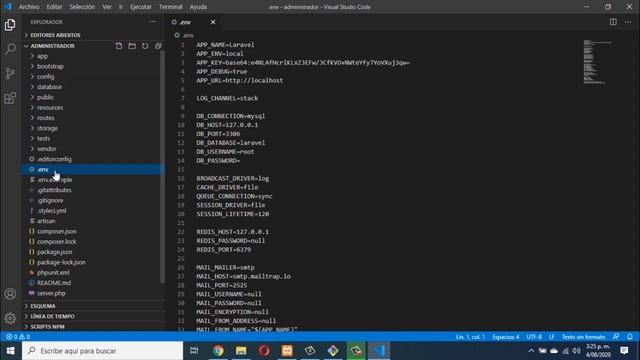Open Task View on the taskbar
Viewport: 640px width, 360px height.
194,351
